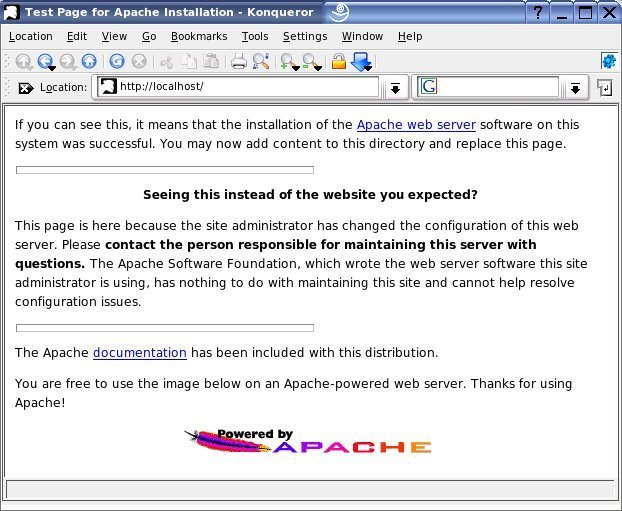Click the 'Location:' label
The width and height of the screenshot is (622, 511).
click(63, 87)
